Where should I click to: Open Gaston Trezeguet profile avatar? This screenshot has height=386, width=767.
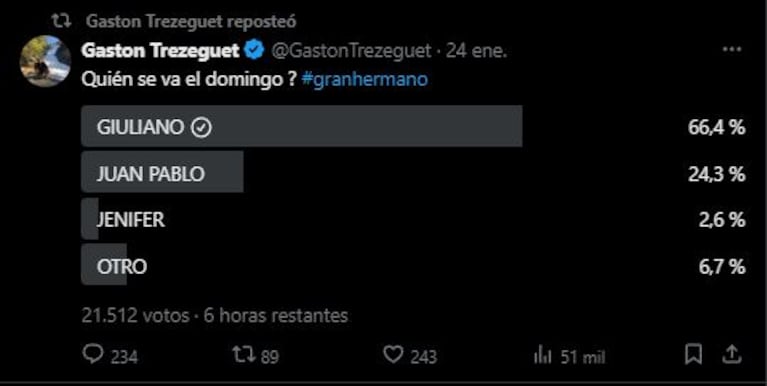click(45, 62)
